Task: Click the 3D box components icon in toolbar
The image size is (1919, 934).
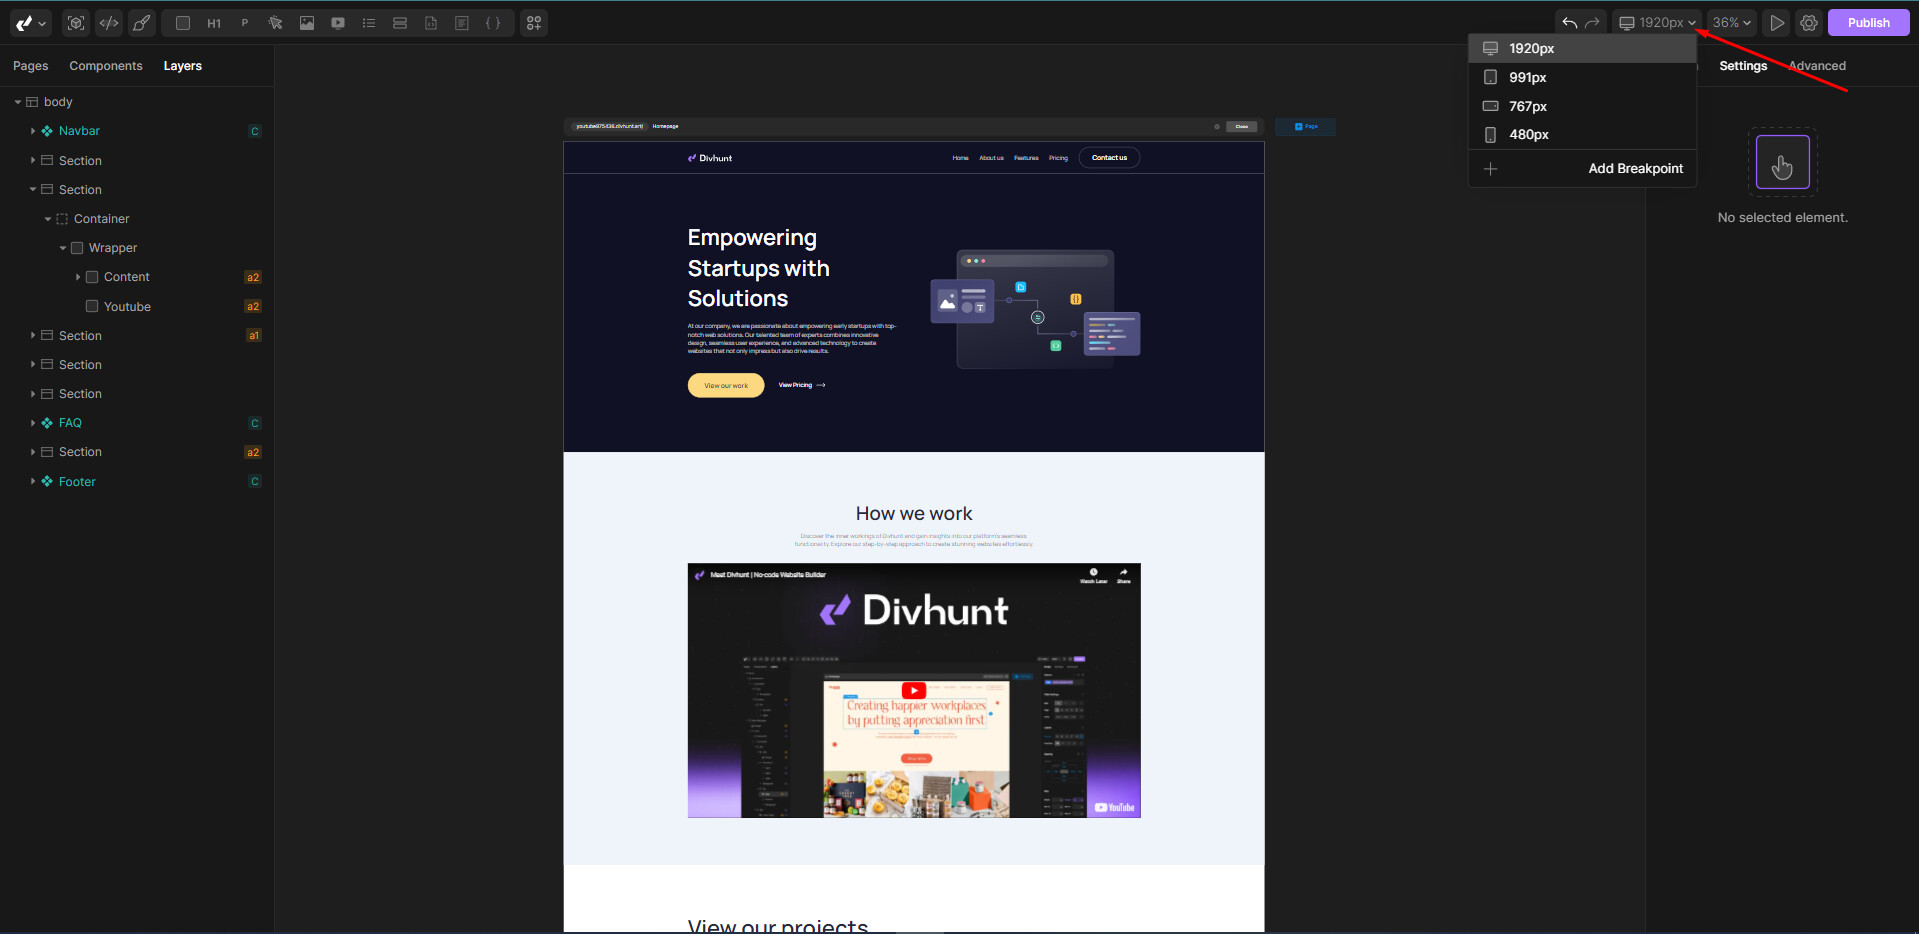Action: click(x=76, y=23)
